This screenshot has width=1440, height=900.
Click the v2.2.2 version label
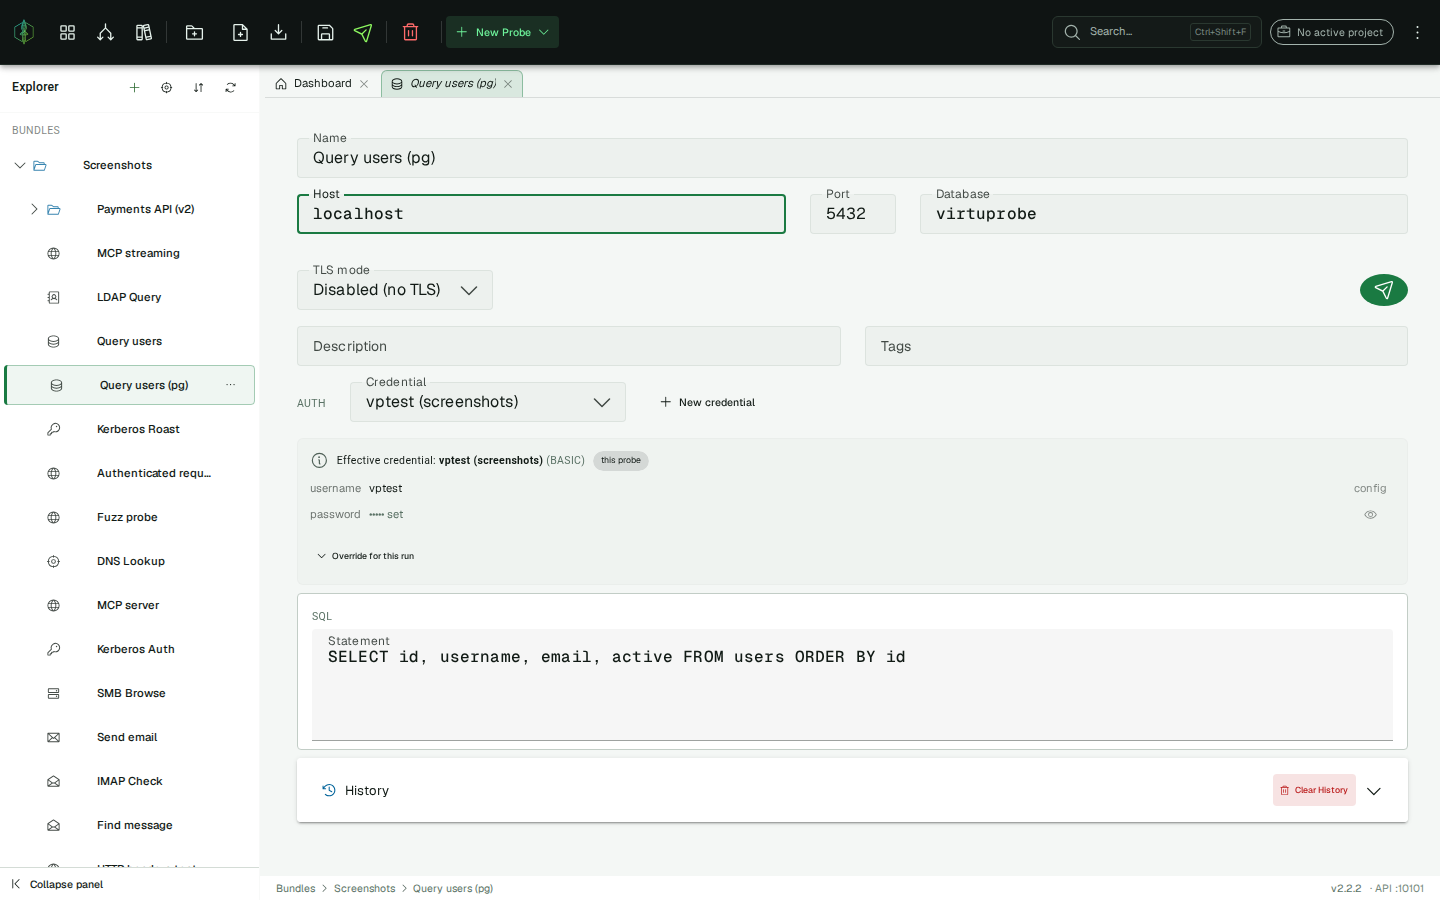(1346, 888)
